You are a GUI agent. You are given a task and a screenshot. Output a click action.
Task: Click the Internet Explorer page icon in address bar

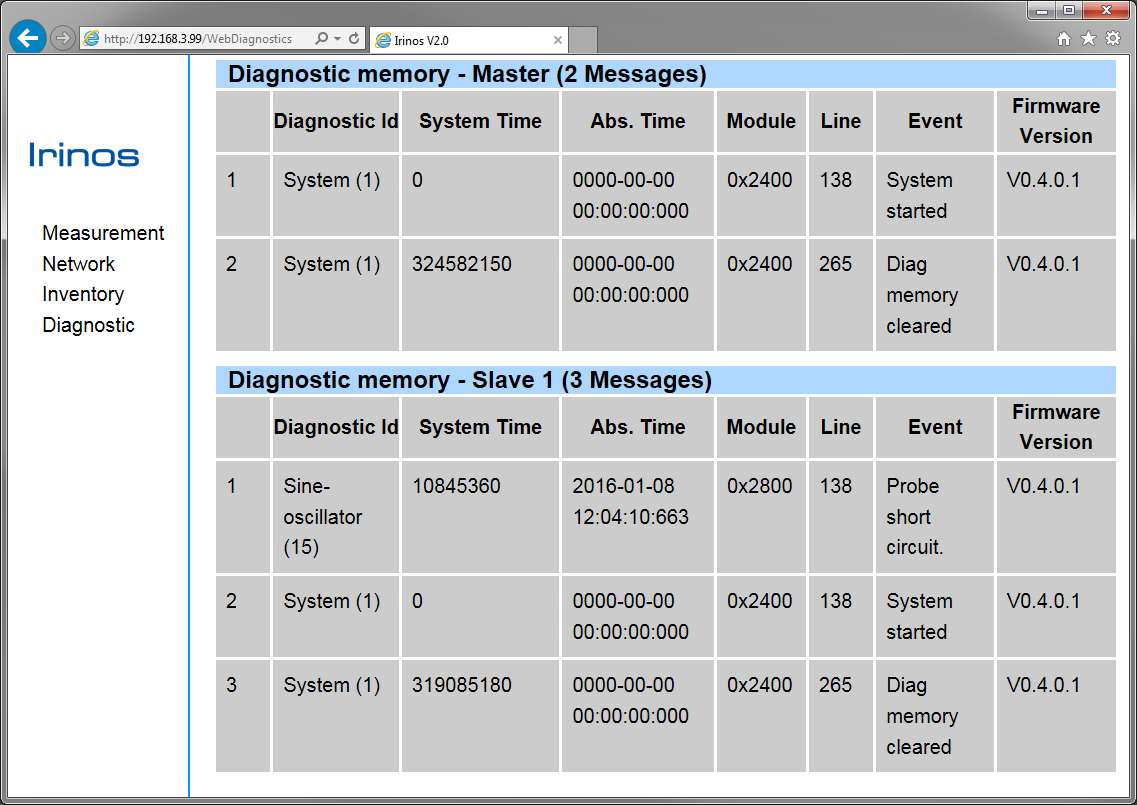91,38
